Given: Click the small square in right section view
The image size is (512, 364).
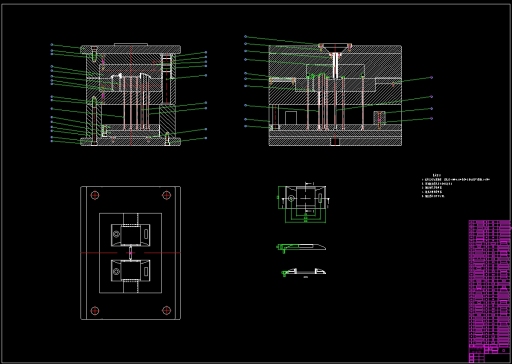Looking at the screenshot, I should [291, 118].
